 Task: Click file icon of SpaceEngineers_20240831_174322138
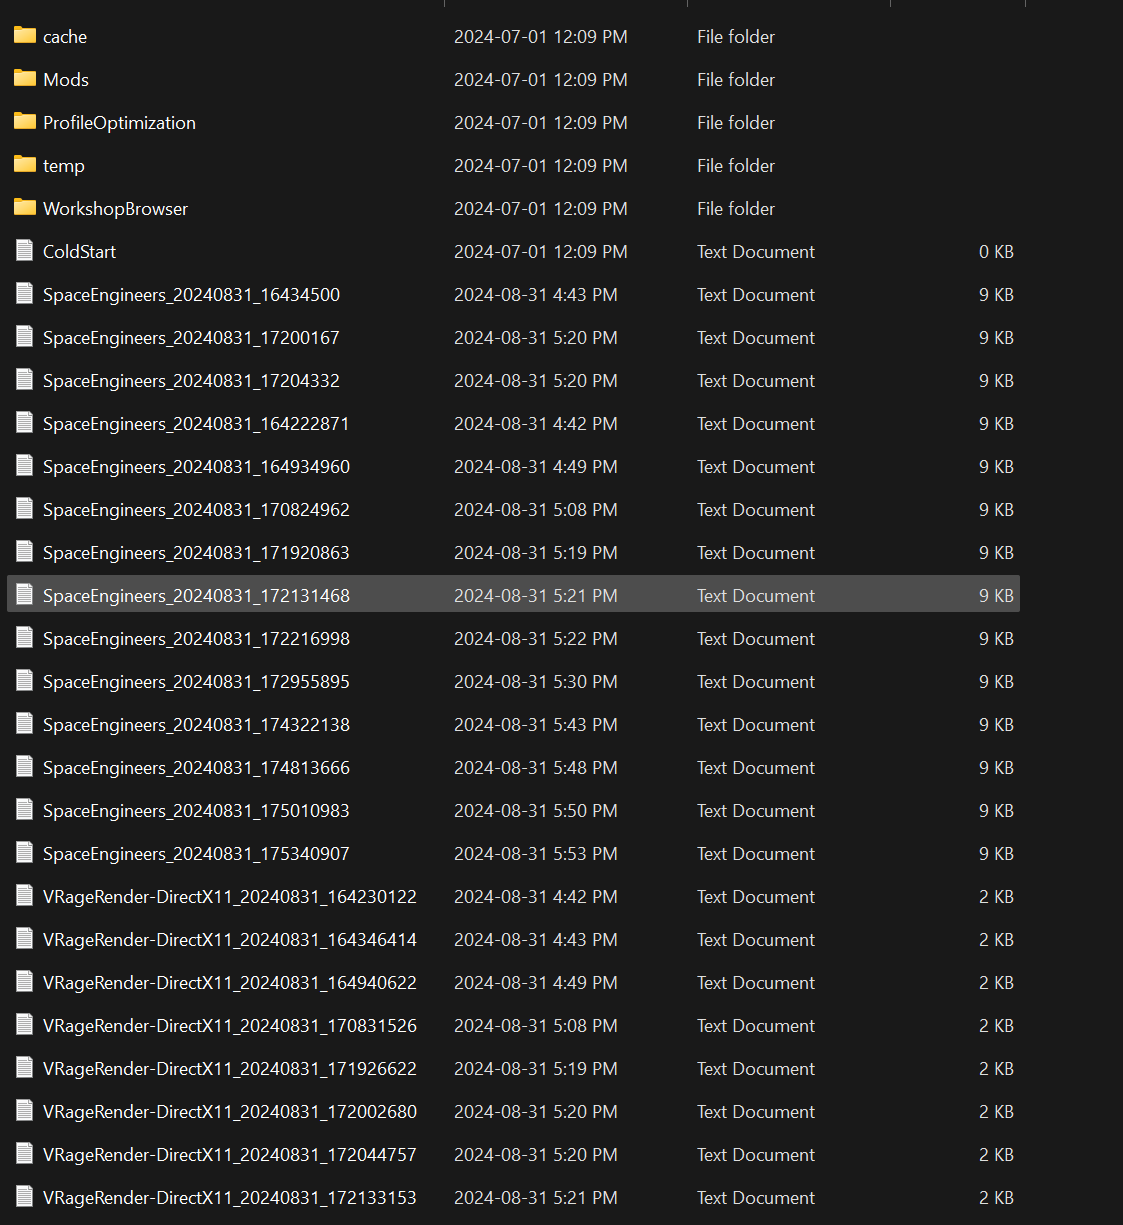pos(25,723)
